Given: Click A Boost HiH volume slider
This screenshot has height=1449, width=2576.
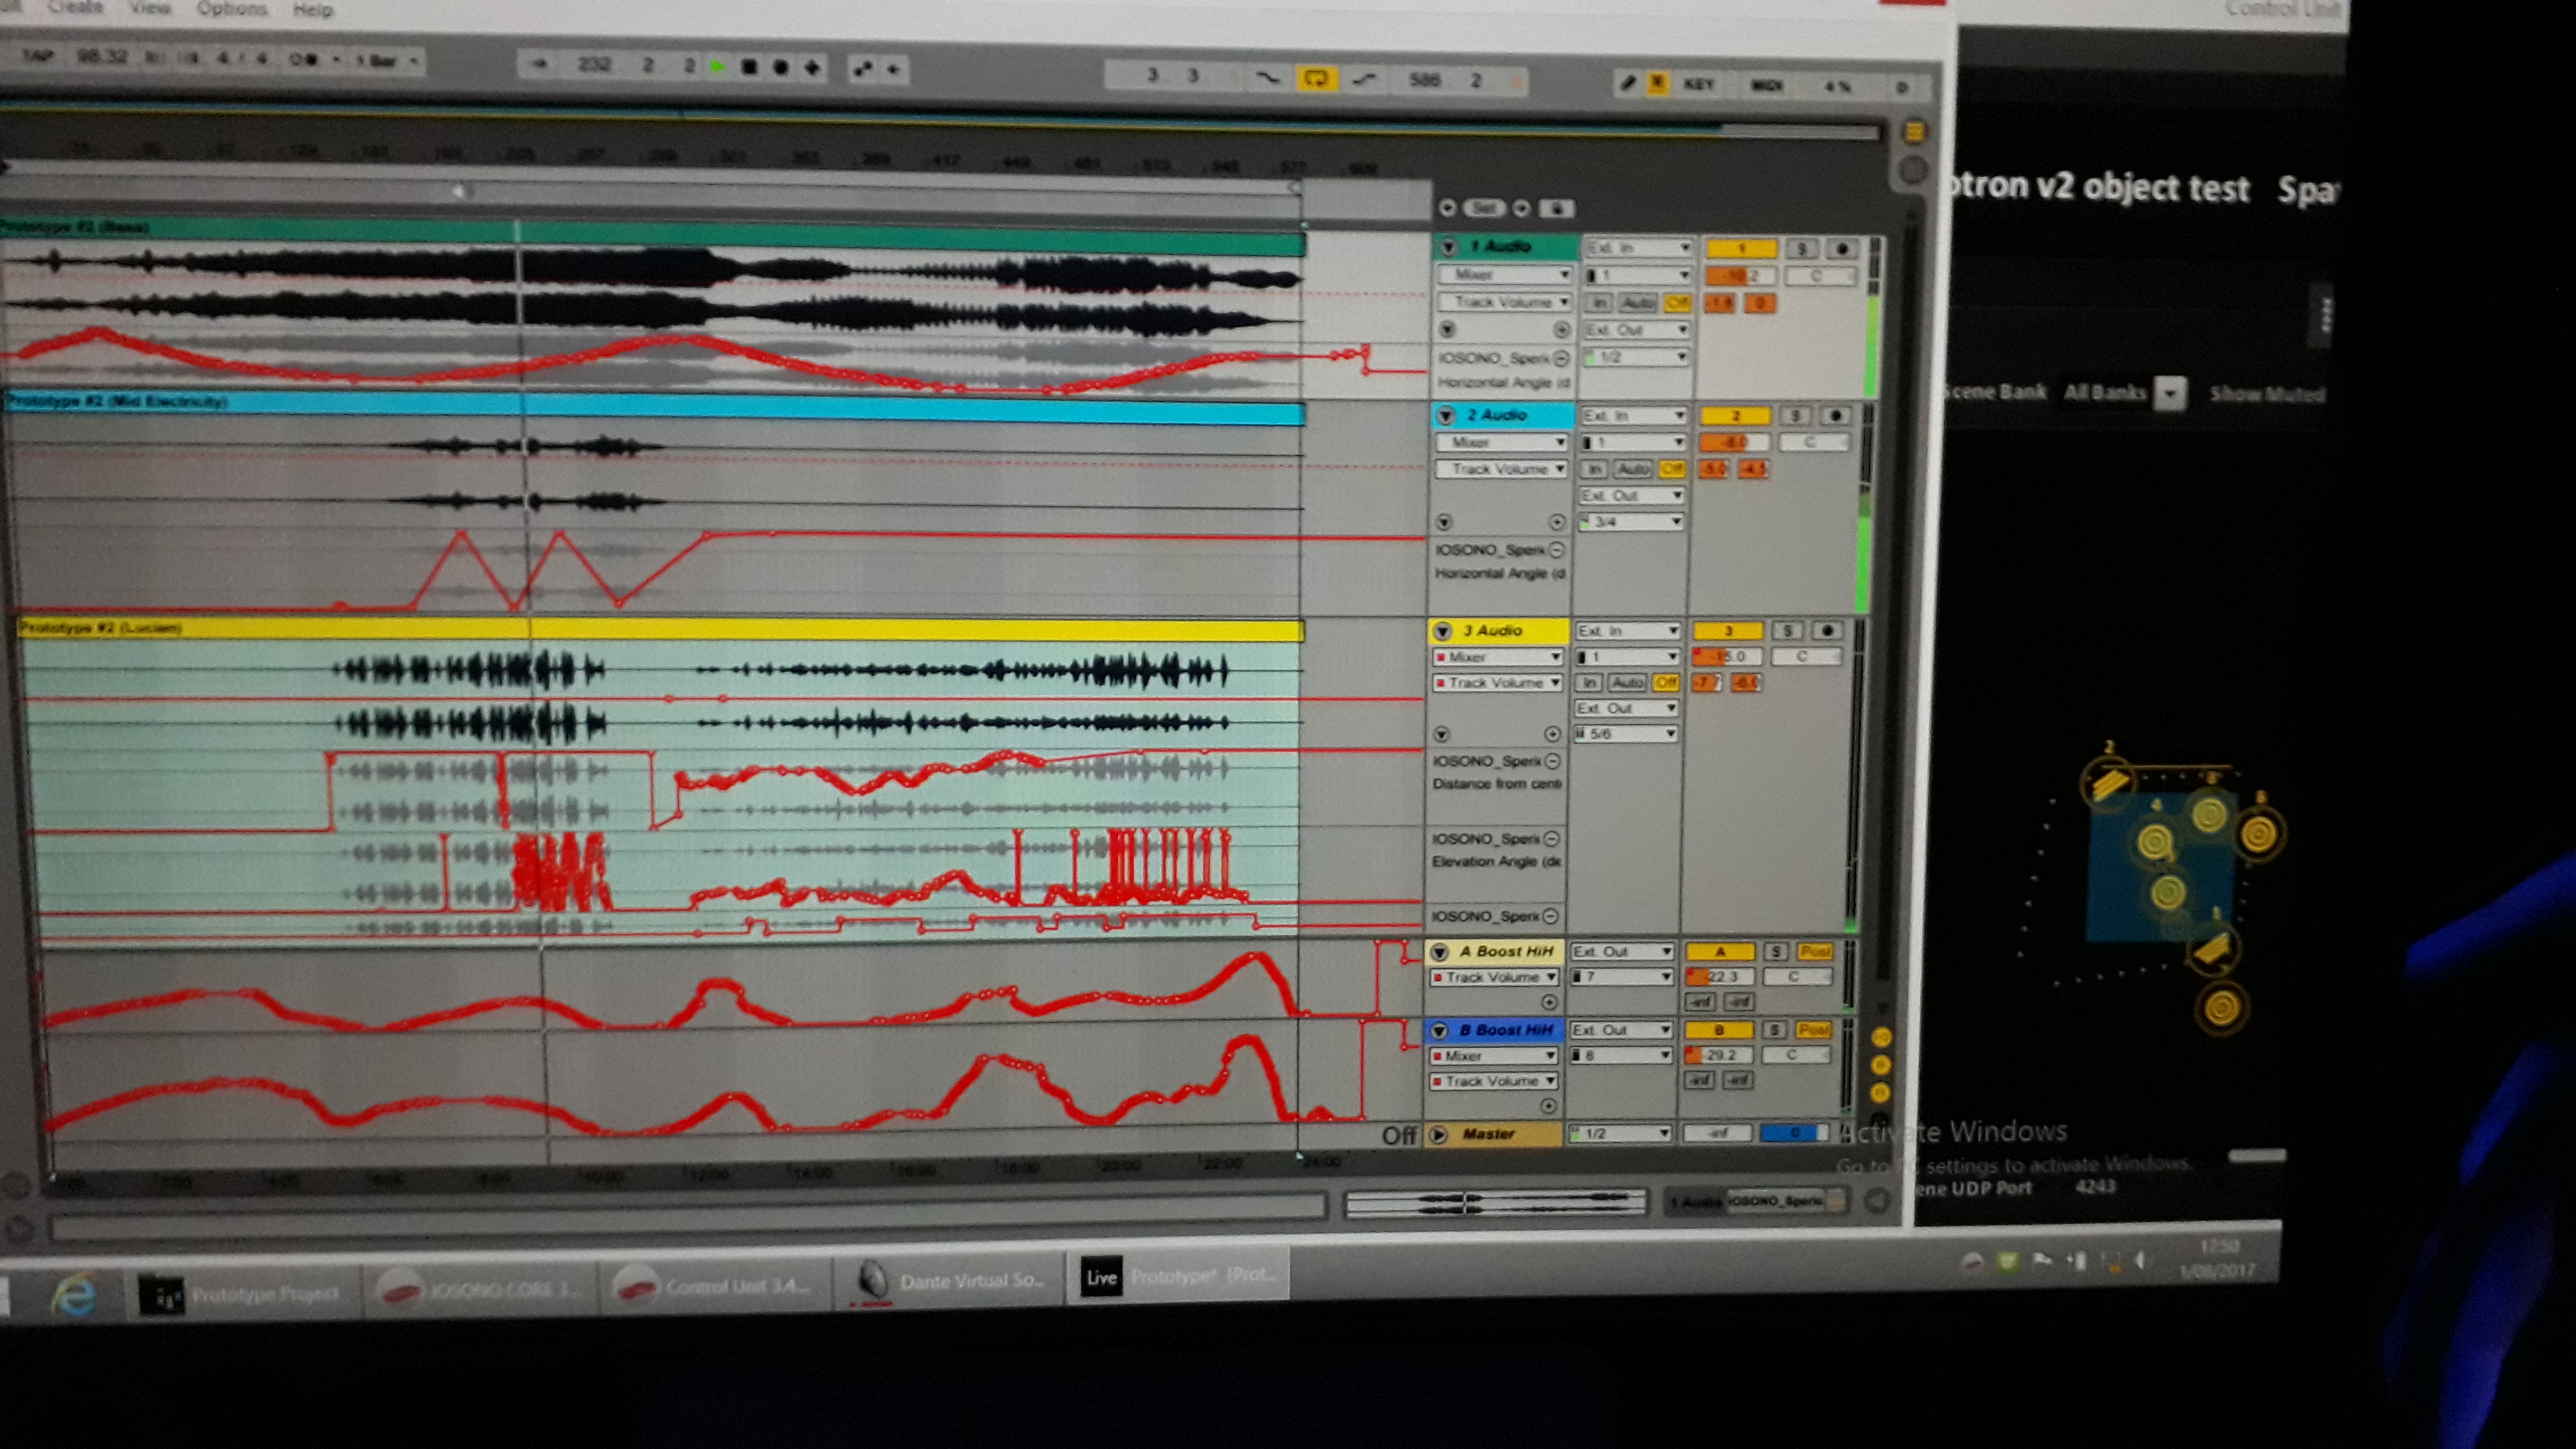Looking at the screenshot, I should pos(1722,977).
